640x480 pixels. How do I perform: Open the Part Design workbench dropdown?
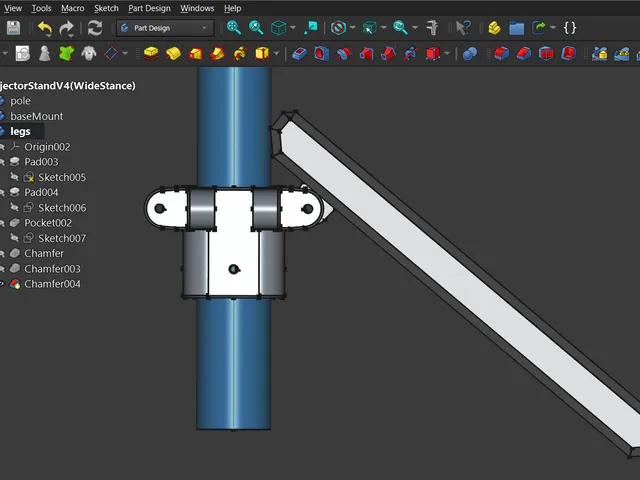[x=165, y=28]
